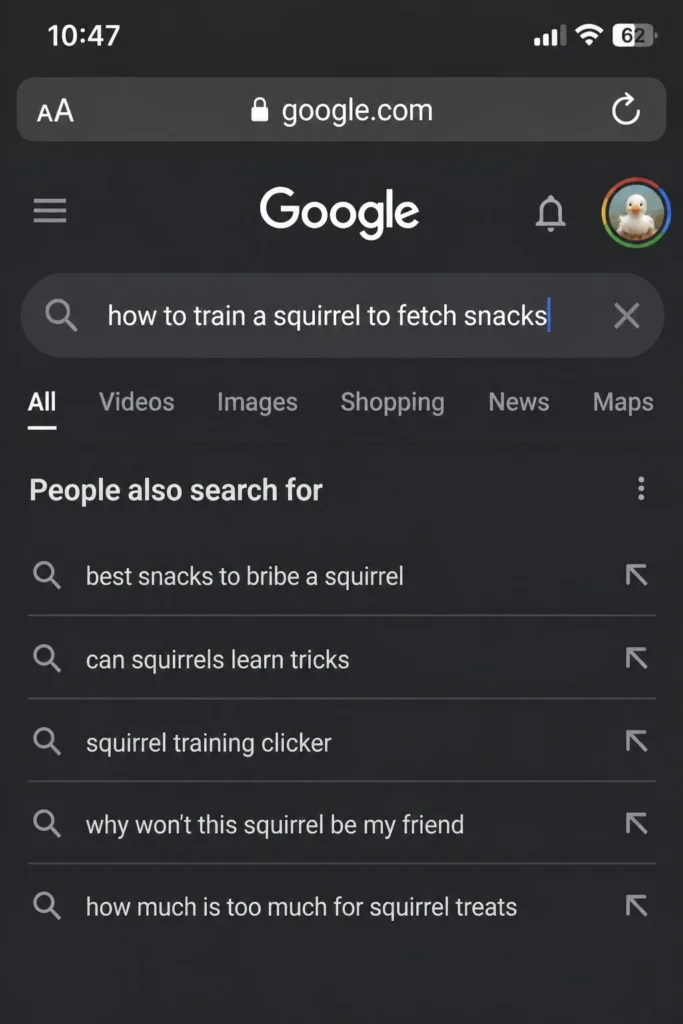Tap arrow next to 'can squirrels learn tricks'
Viewport: 683px width, 1024px height.
[x=636, y=658]
